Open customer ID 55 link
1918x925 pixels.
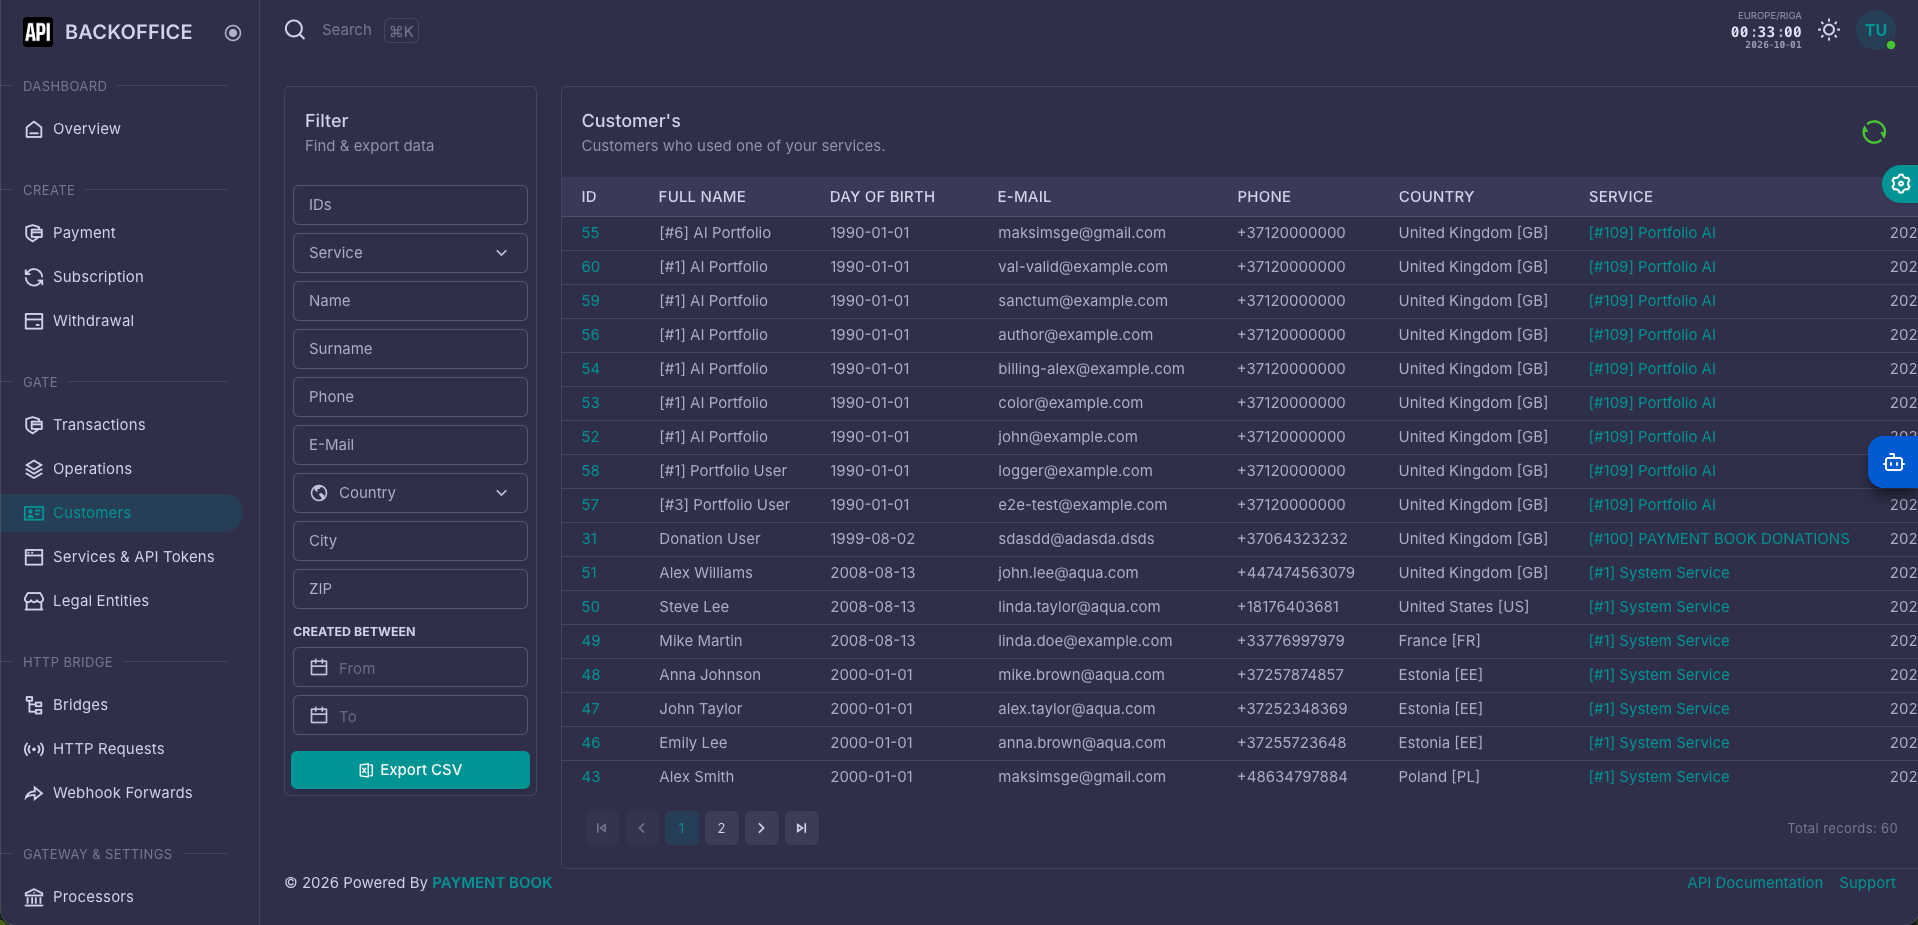590,233
